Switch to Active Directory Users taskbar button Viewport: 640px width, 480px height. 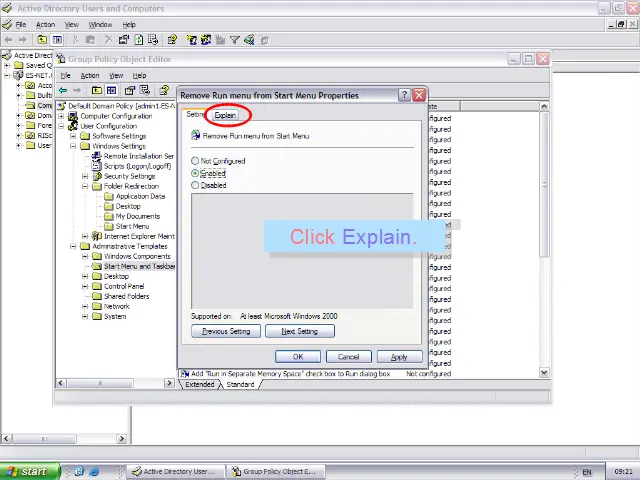(176, 471)
